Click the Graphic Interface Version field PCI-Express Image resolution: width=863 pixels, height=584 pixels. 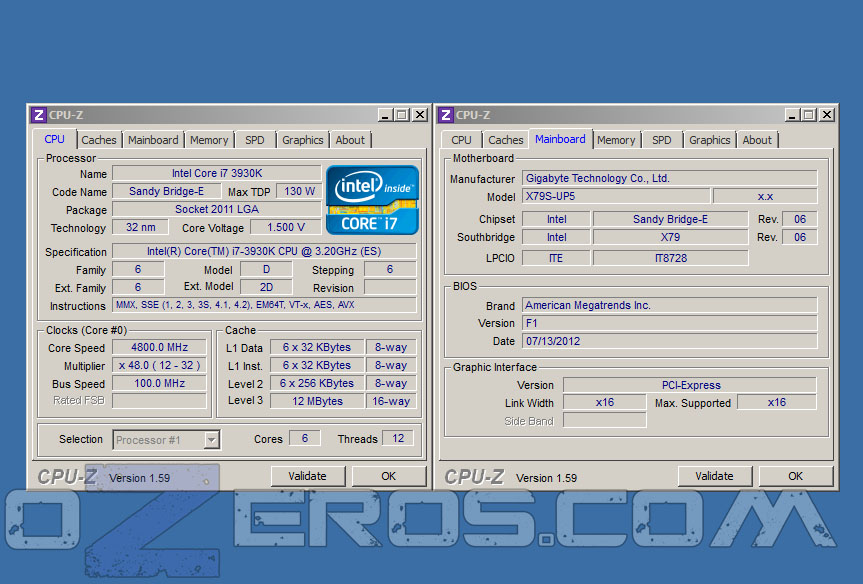coord(690,385)
